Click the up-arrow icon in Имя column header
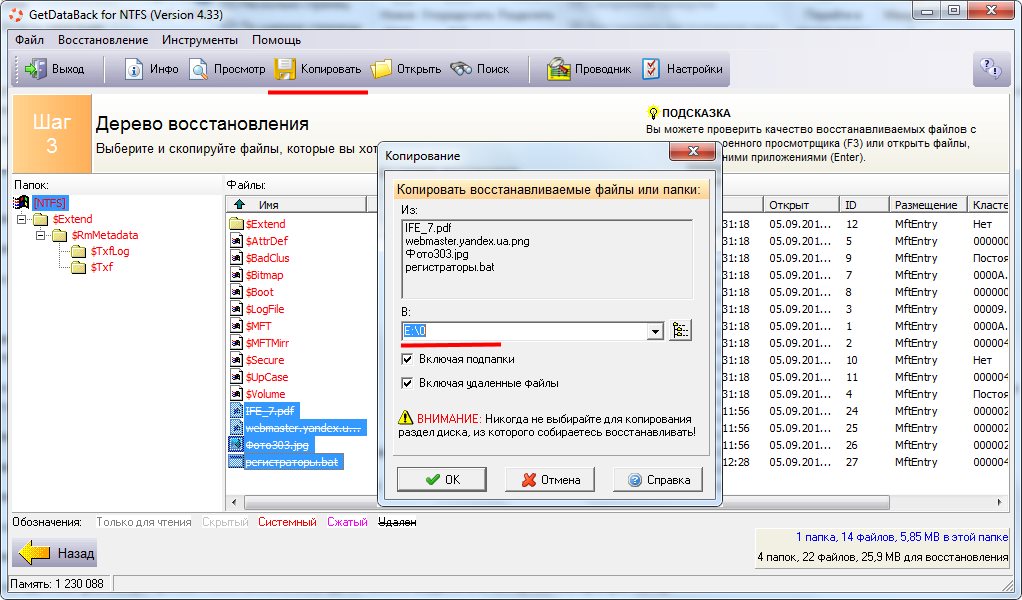1022x600 pixels. click(239, 205)
